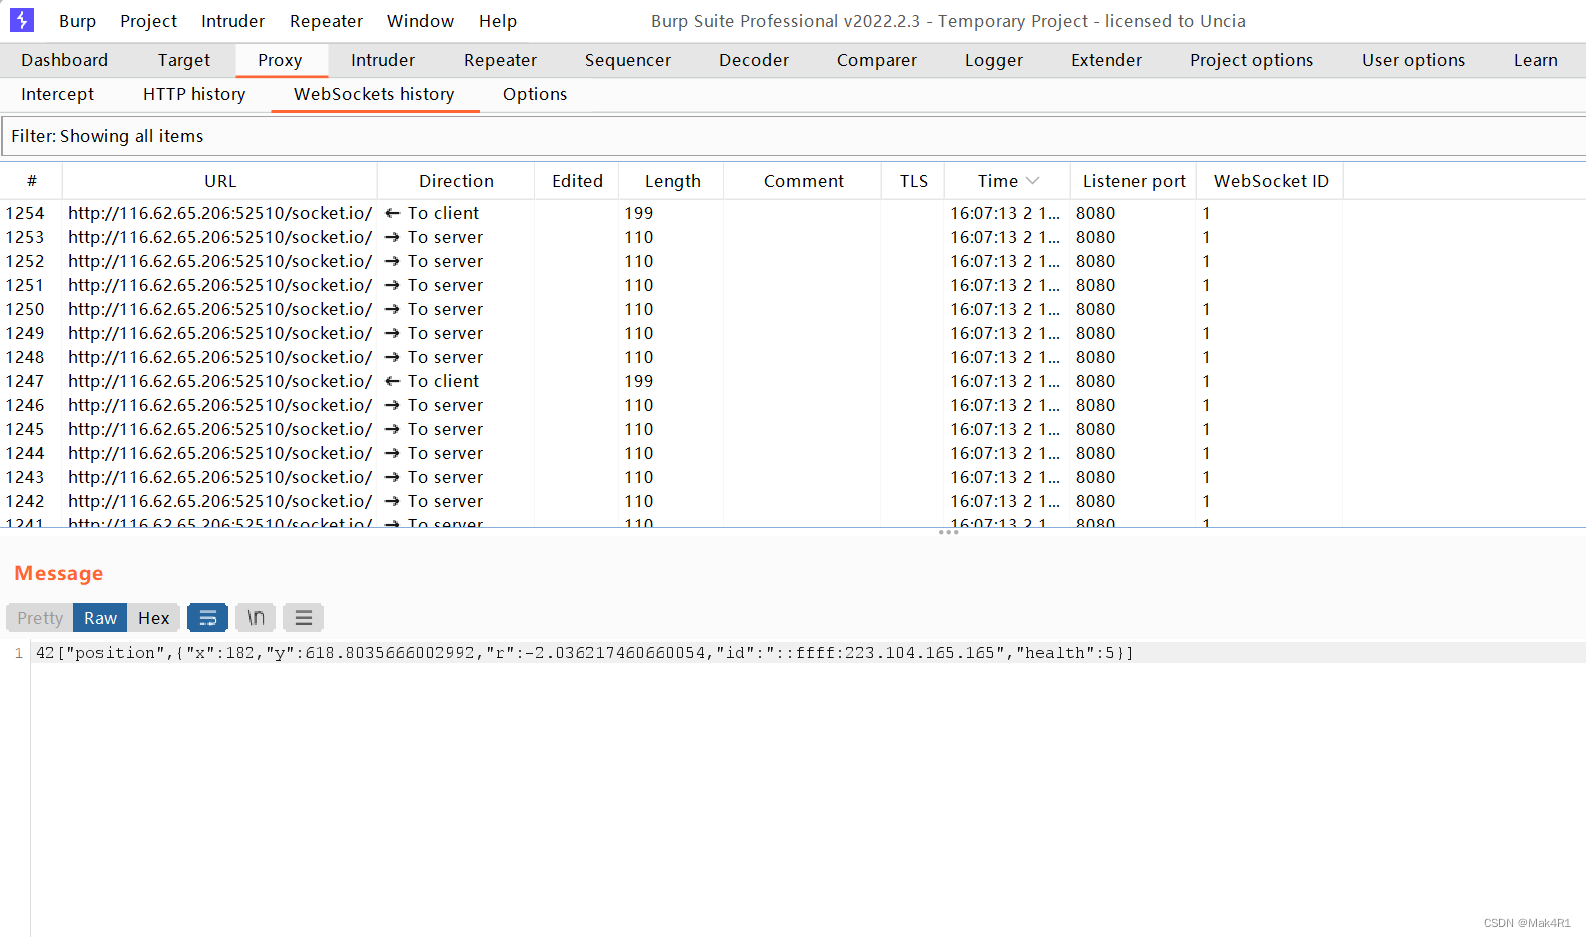
Task: Click the Time column sort chevron
Action: coord(1033,181)
